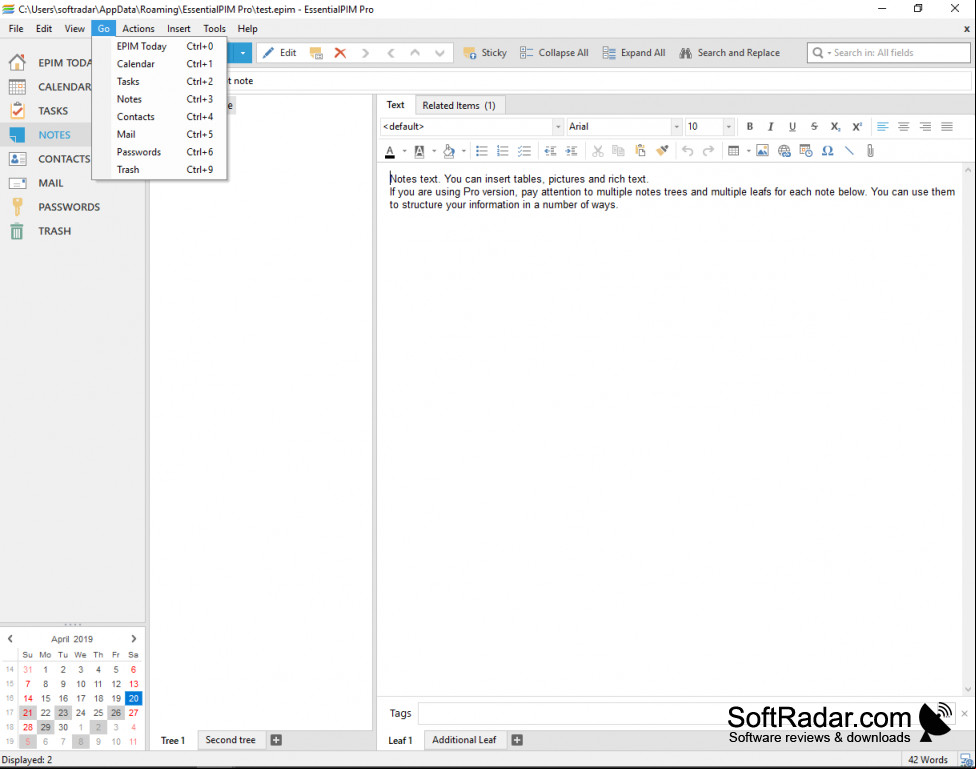Insert a special symbol (Omega)
The height and width of the screenshot is (769, 976).
(x=827, y=151)
